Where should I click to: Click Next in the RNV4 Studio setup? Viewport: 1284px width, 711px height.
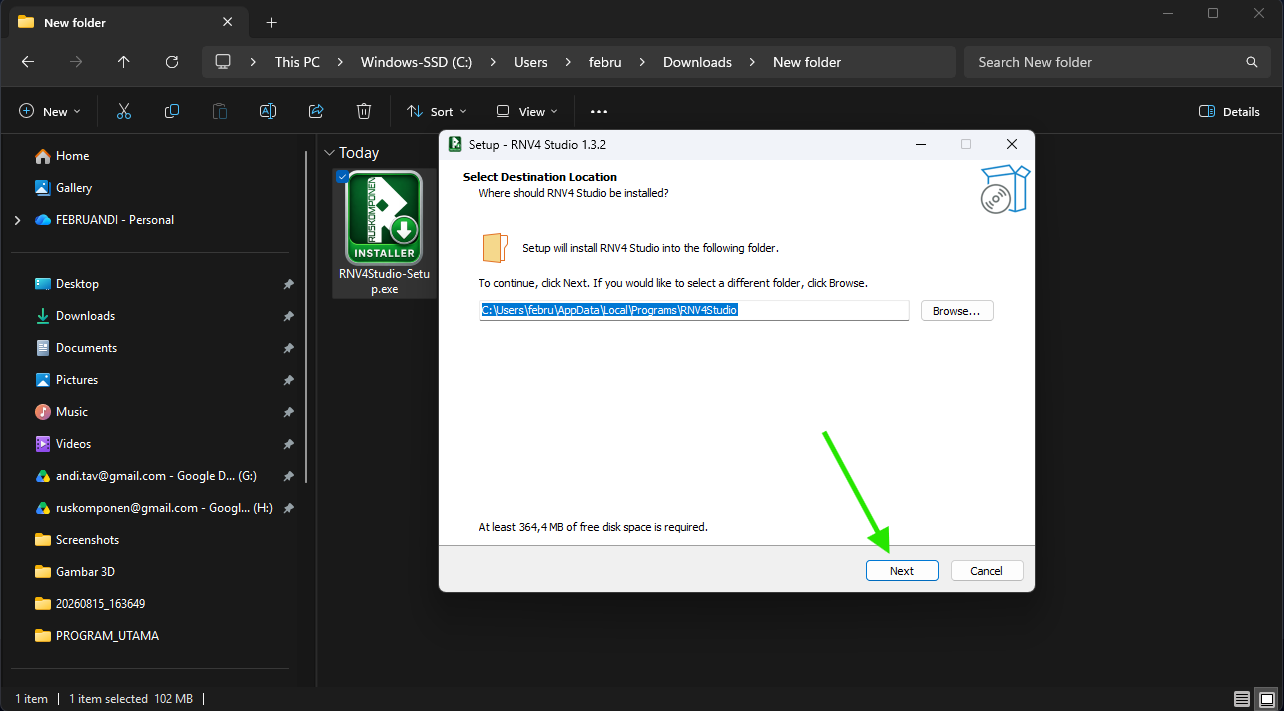pos(902,571)
